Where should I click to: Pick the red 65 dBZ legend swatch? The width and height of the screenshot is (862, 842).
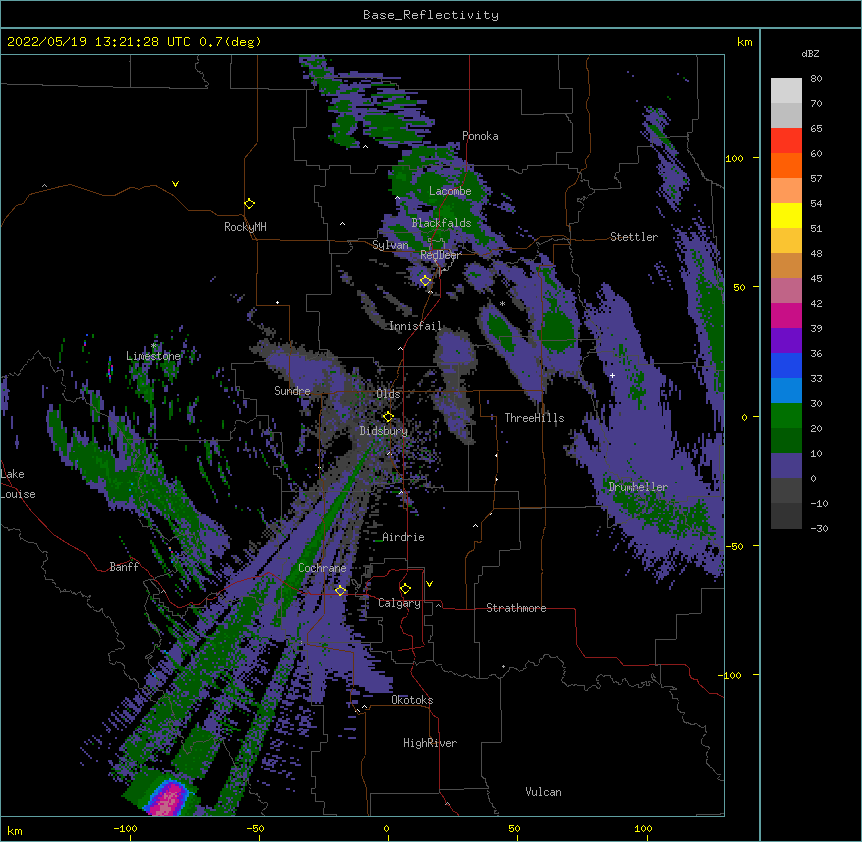click(786, 140)
